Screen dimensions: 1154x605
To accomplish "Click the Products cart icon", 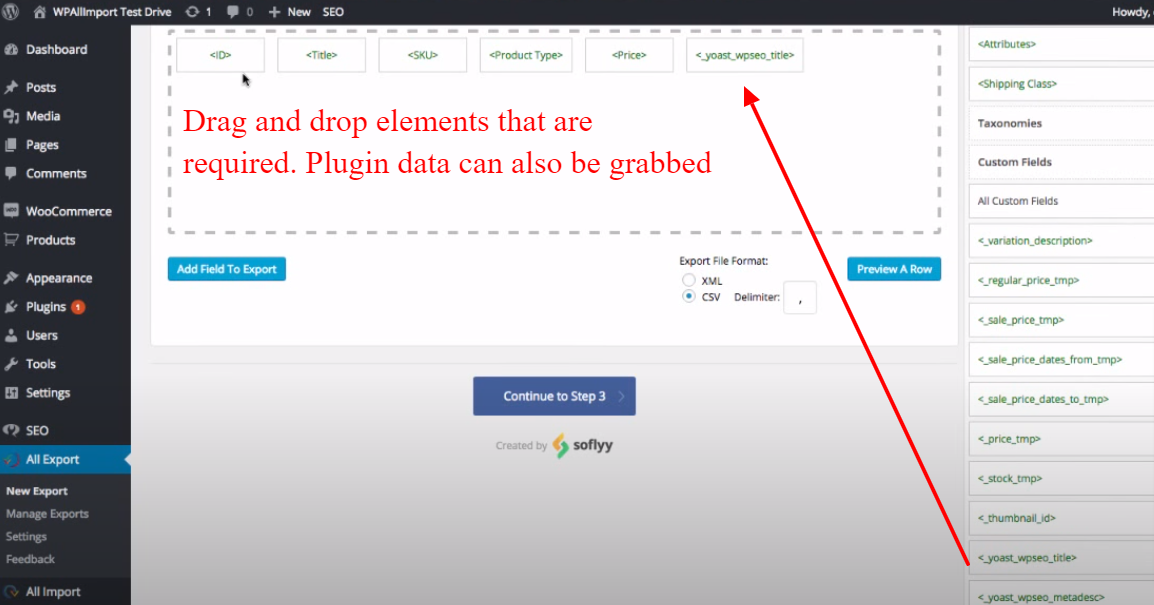I will click(x=11, y=239).
